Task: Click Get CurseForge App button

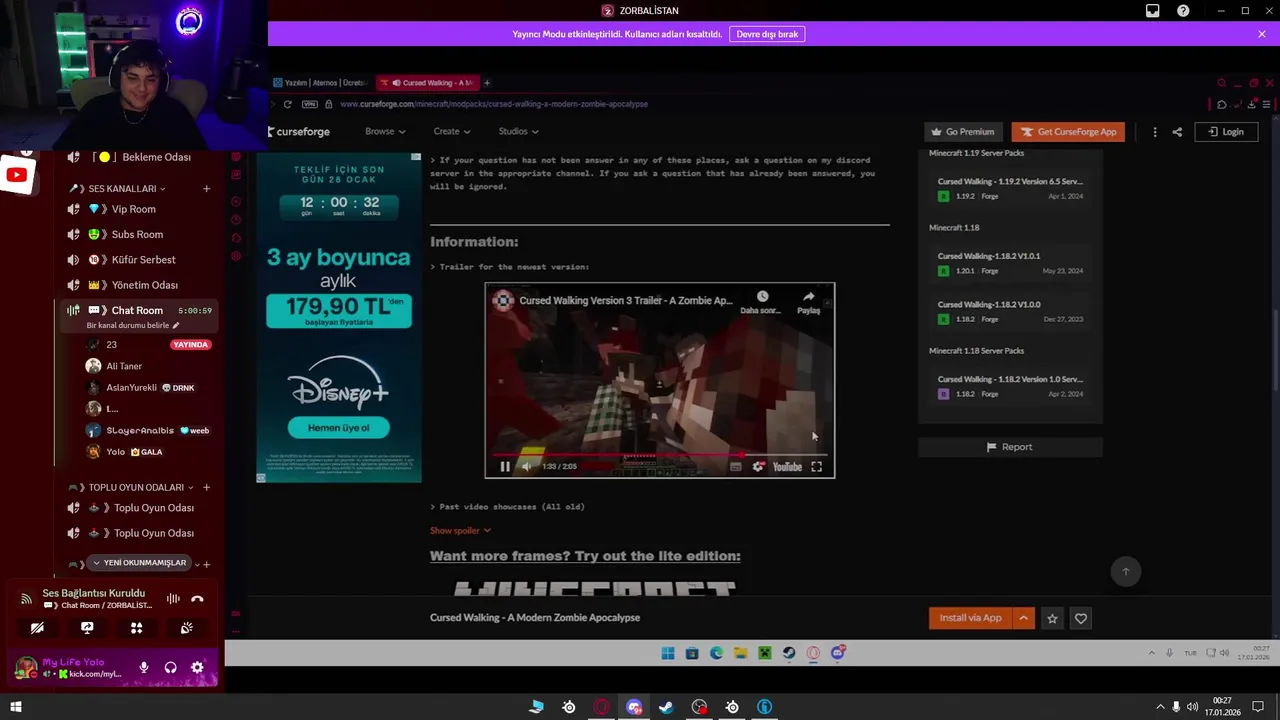Action: click(x=1068, y=131)
